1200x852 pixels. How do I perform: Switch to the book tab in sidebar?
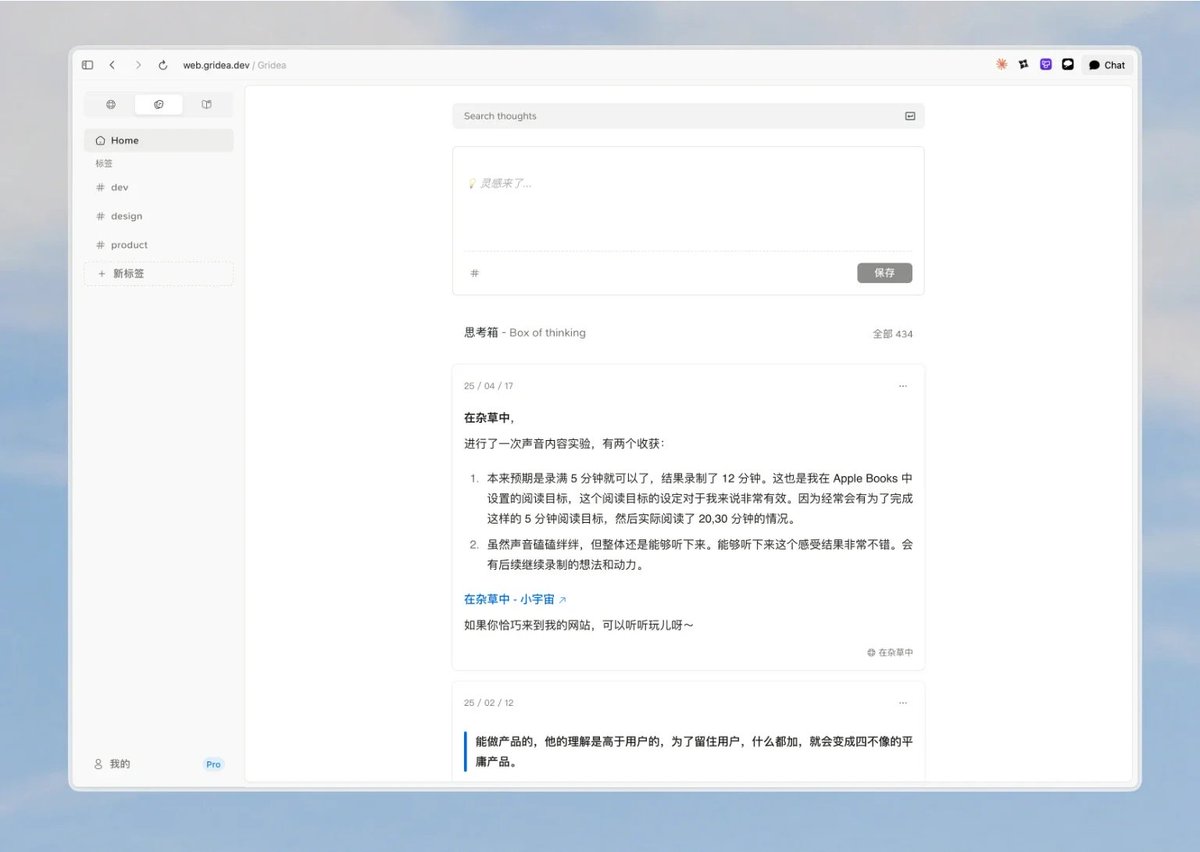pos(207,104)
